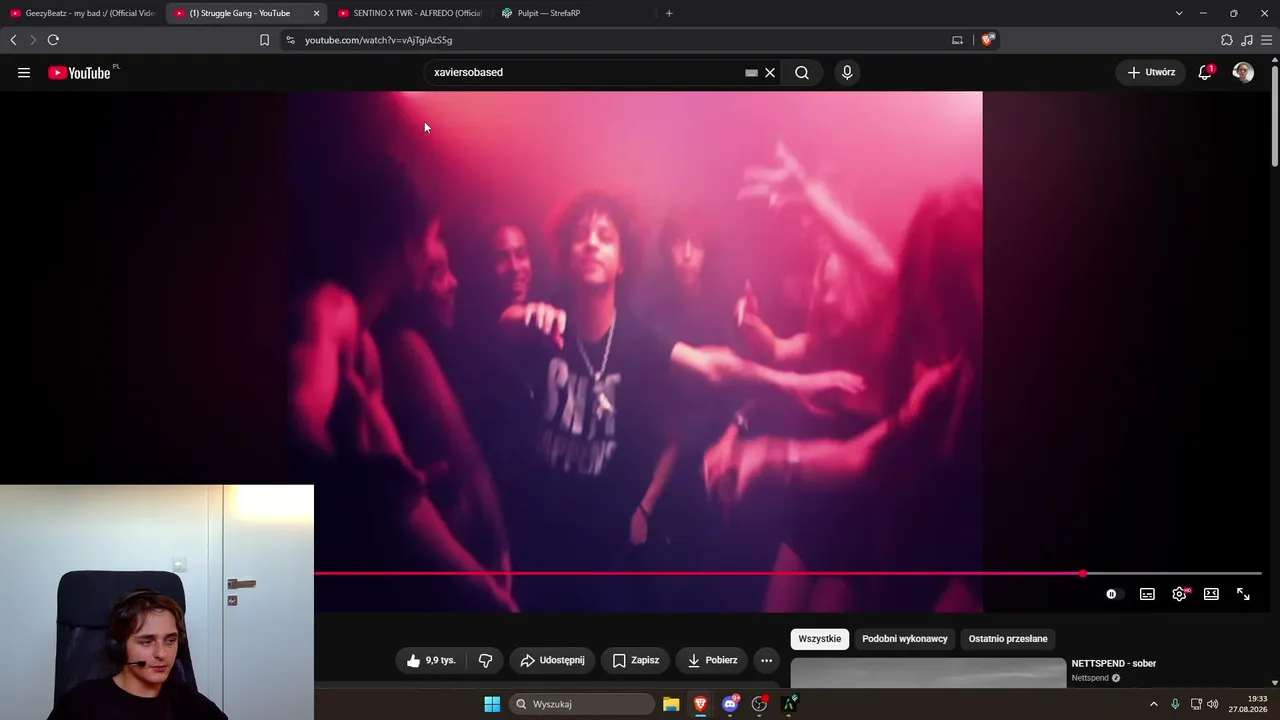Open the more actions three-dot menu

pos(766,661)
